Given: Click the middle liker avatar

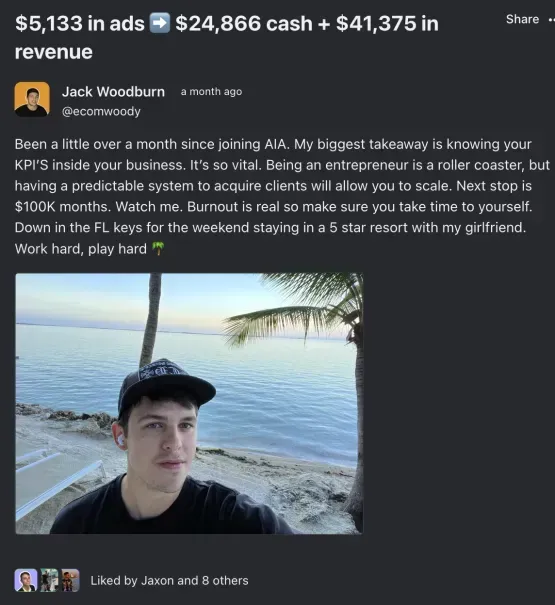Looking at the screenshot, I should 49,580.
